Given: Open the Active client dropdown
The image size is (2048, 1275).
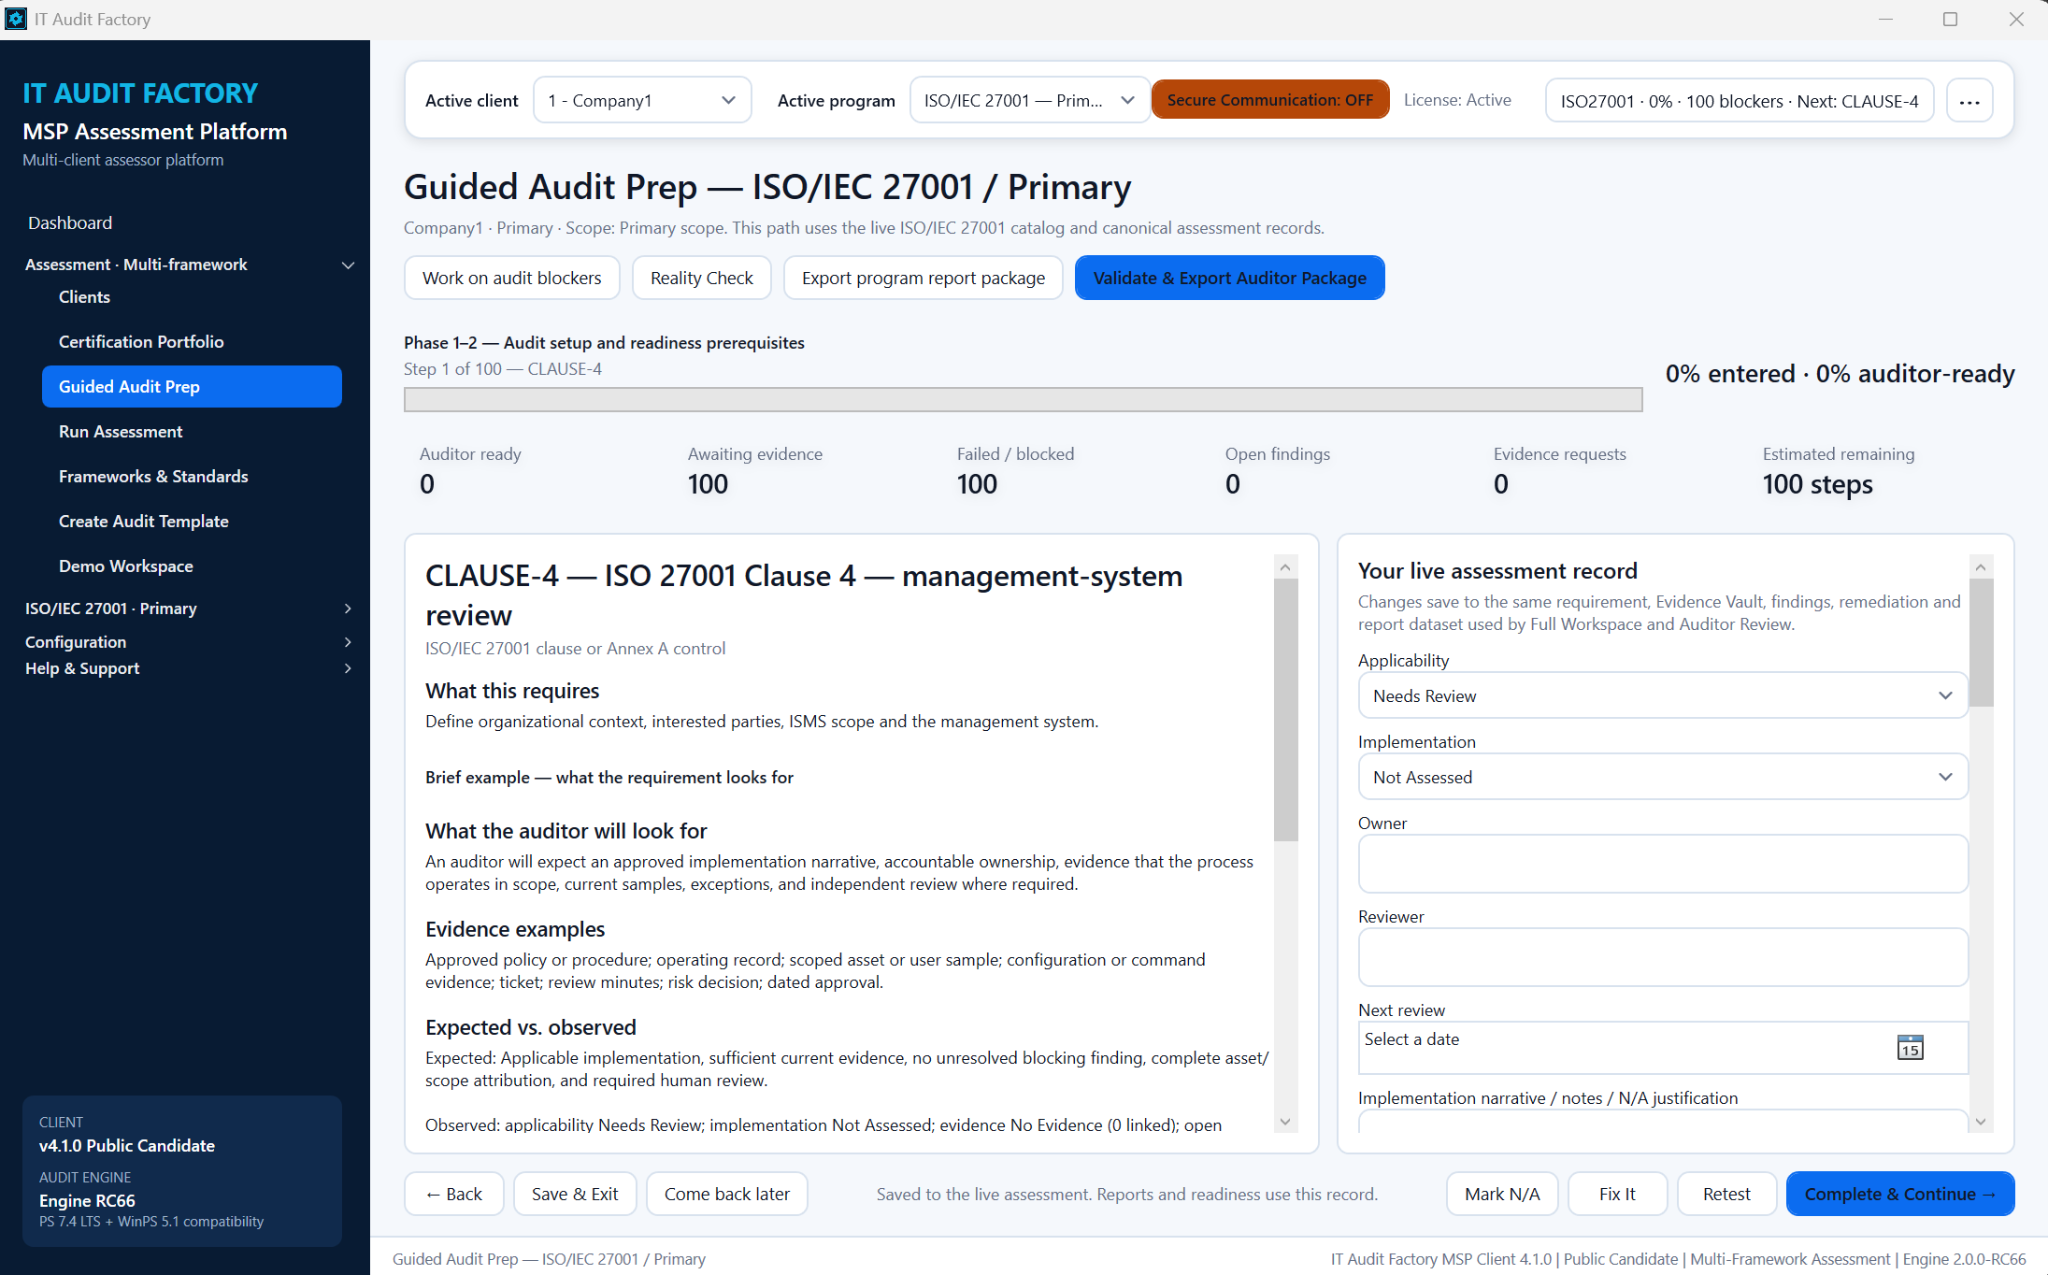Looking at the screenshot, I should pyautogui.click(x=642, y=100).
